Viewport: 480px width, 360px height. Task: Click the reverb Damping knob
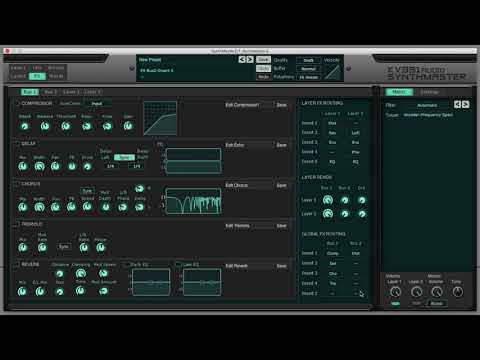pyautogui.click(x=81, y=273)
